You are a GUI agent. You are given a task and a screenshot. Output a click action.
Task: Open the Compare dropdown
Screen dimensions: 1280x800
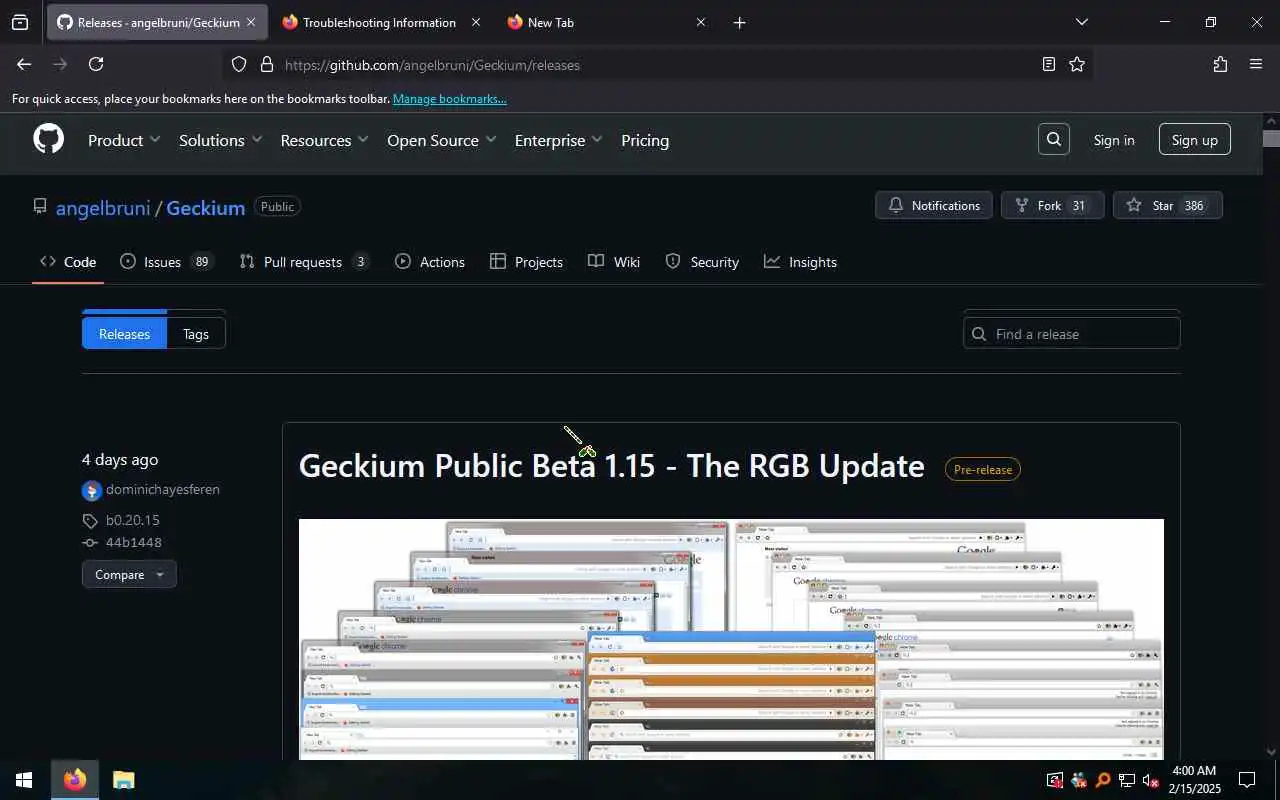tap(129, 574)
